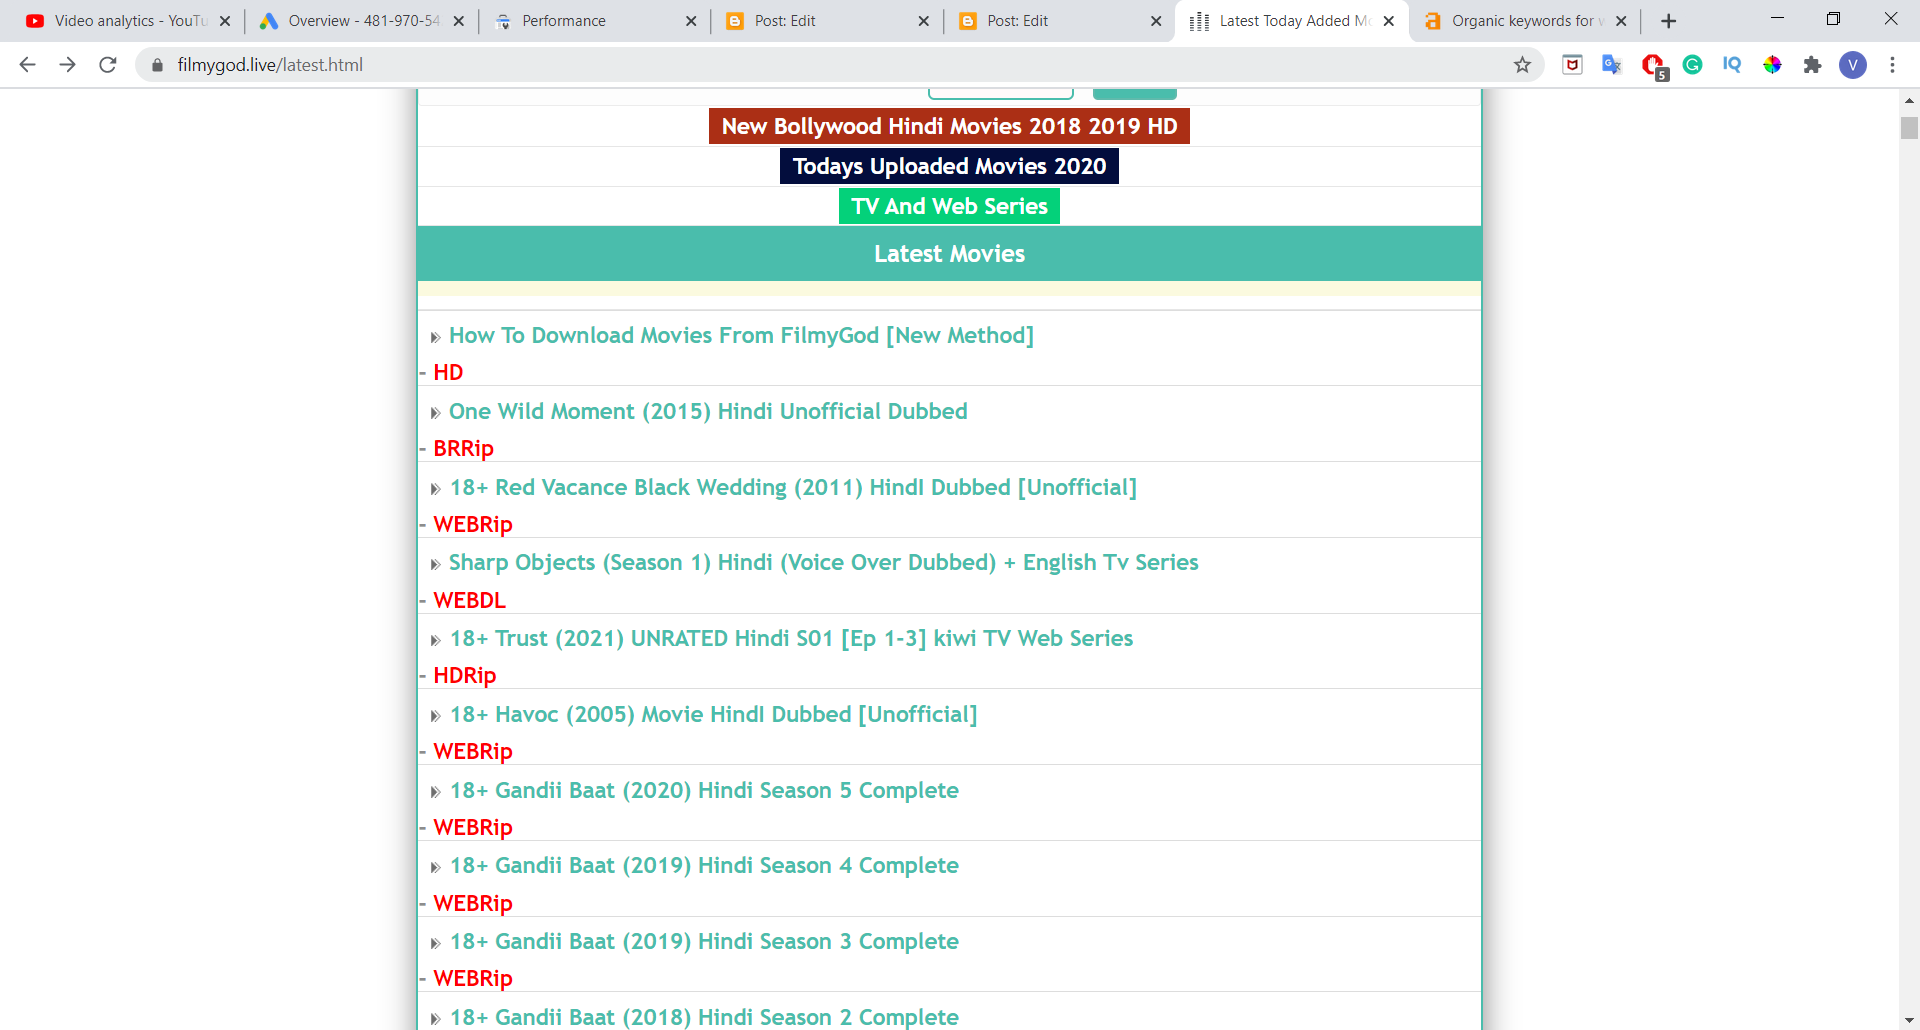Close the Performance tab

tap(691, 21)
